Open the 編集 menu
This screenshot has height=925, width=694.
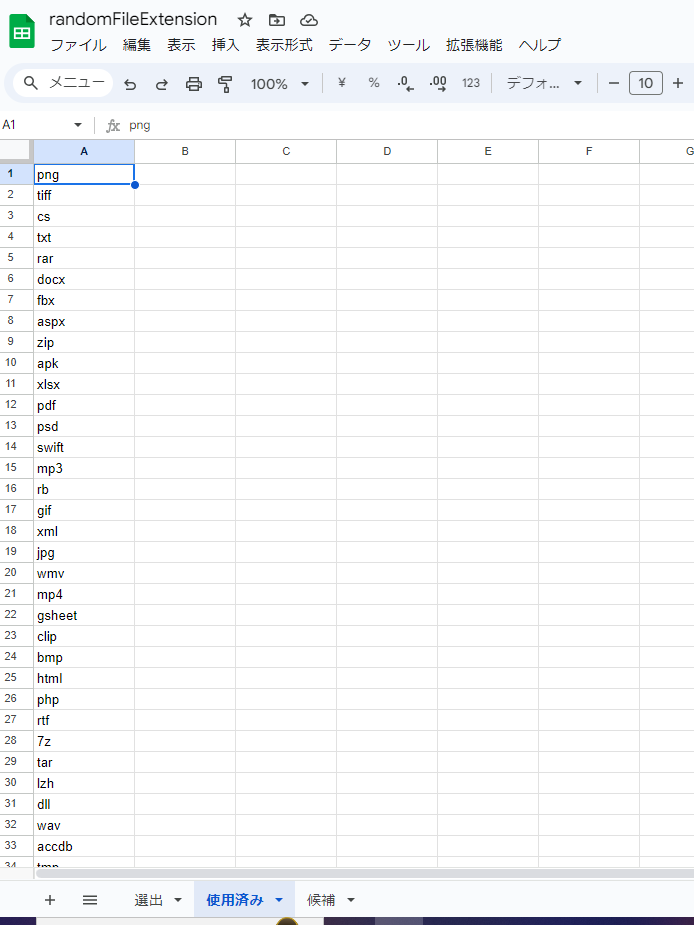click(x=137, y=45)
